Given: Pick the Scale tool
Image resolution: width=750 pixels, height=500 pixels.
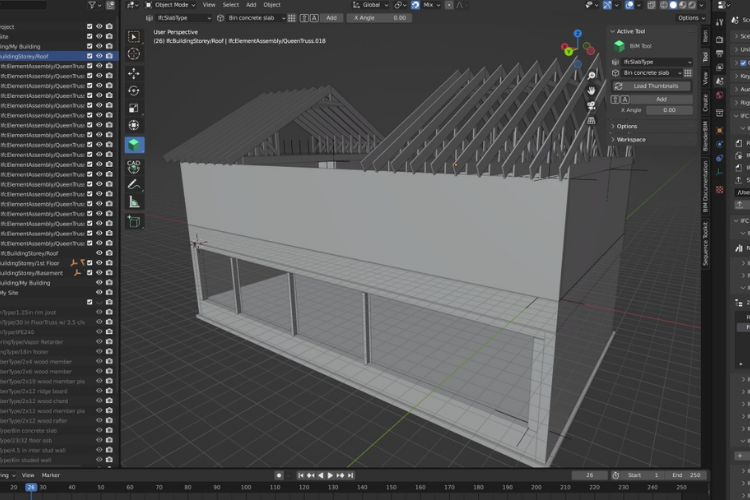Looking at the screenshot, I should point(134,108).
